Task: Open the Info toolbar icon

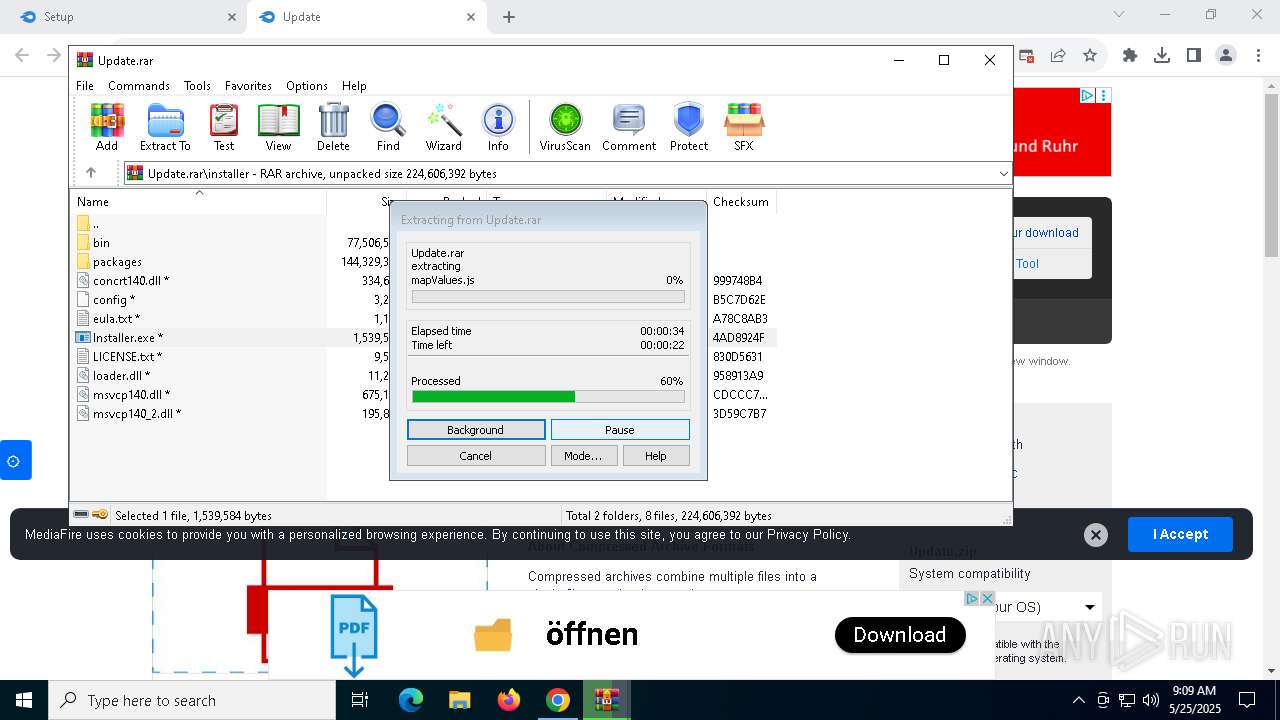Action: (498, 127)
